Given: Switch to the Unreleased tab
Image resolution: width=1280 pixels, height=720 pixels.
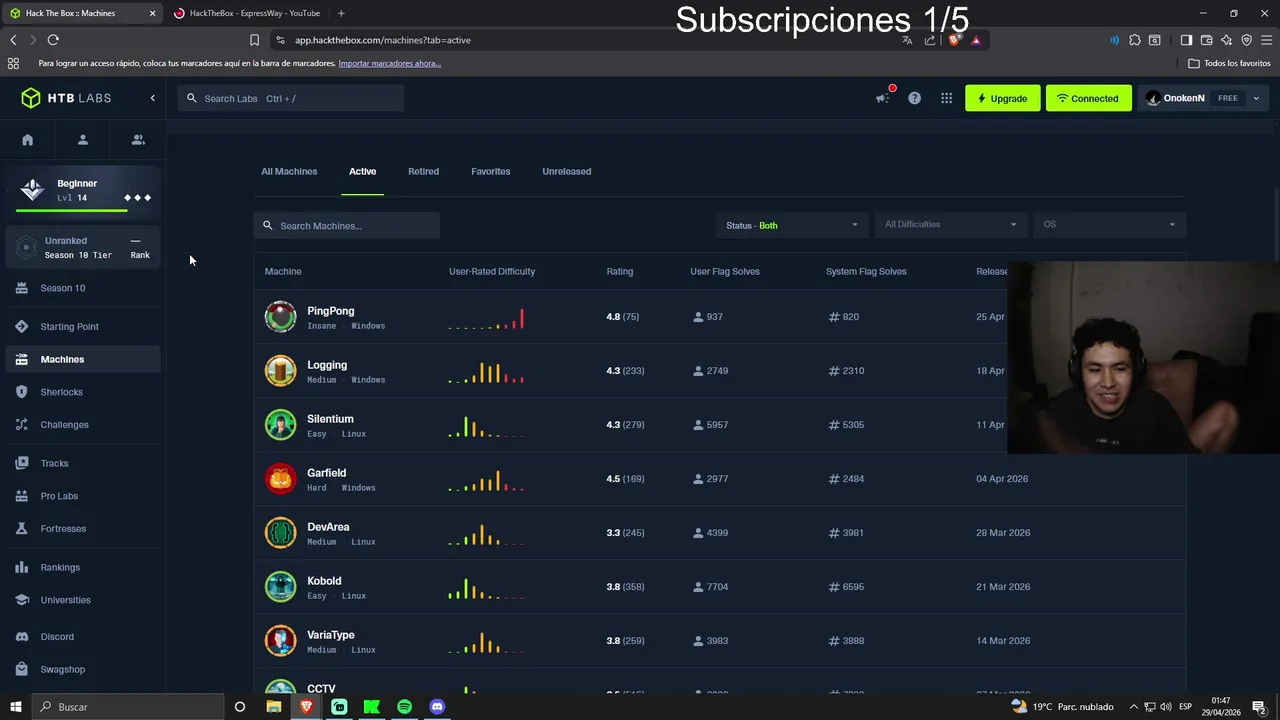Looking at the screenshot, I should [566, 171].
